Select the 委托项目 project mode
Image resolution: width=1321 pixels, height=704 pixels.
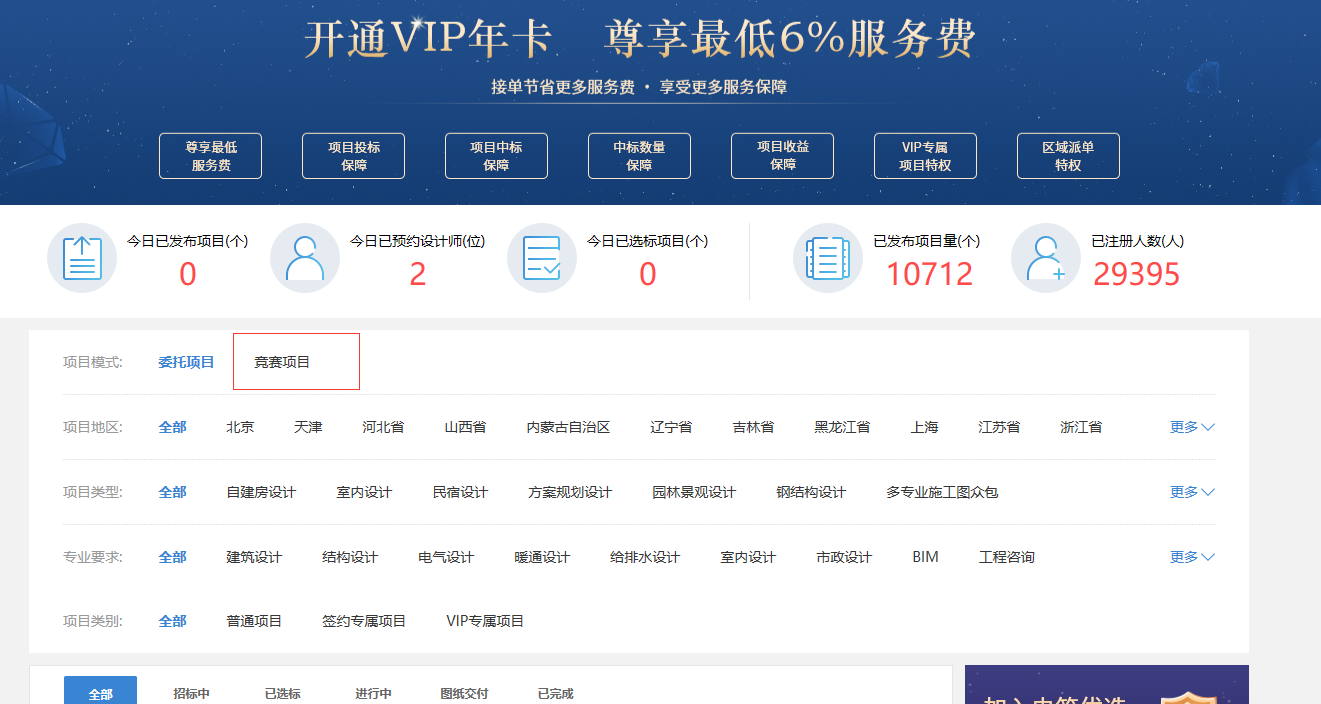coord(186,362)
